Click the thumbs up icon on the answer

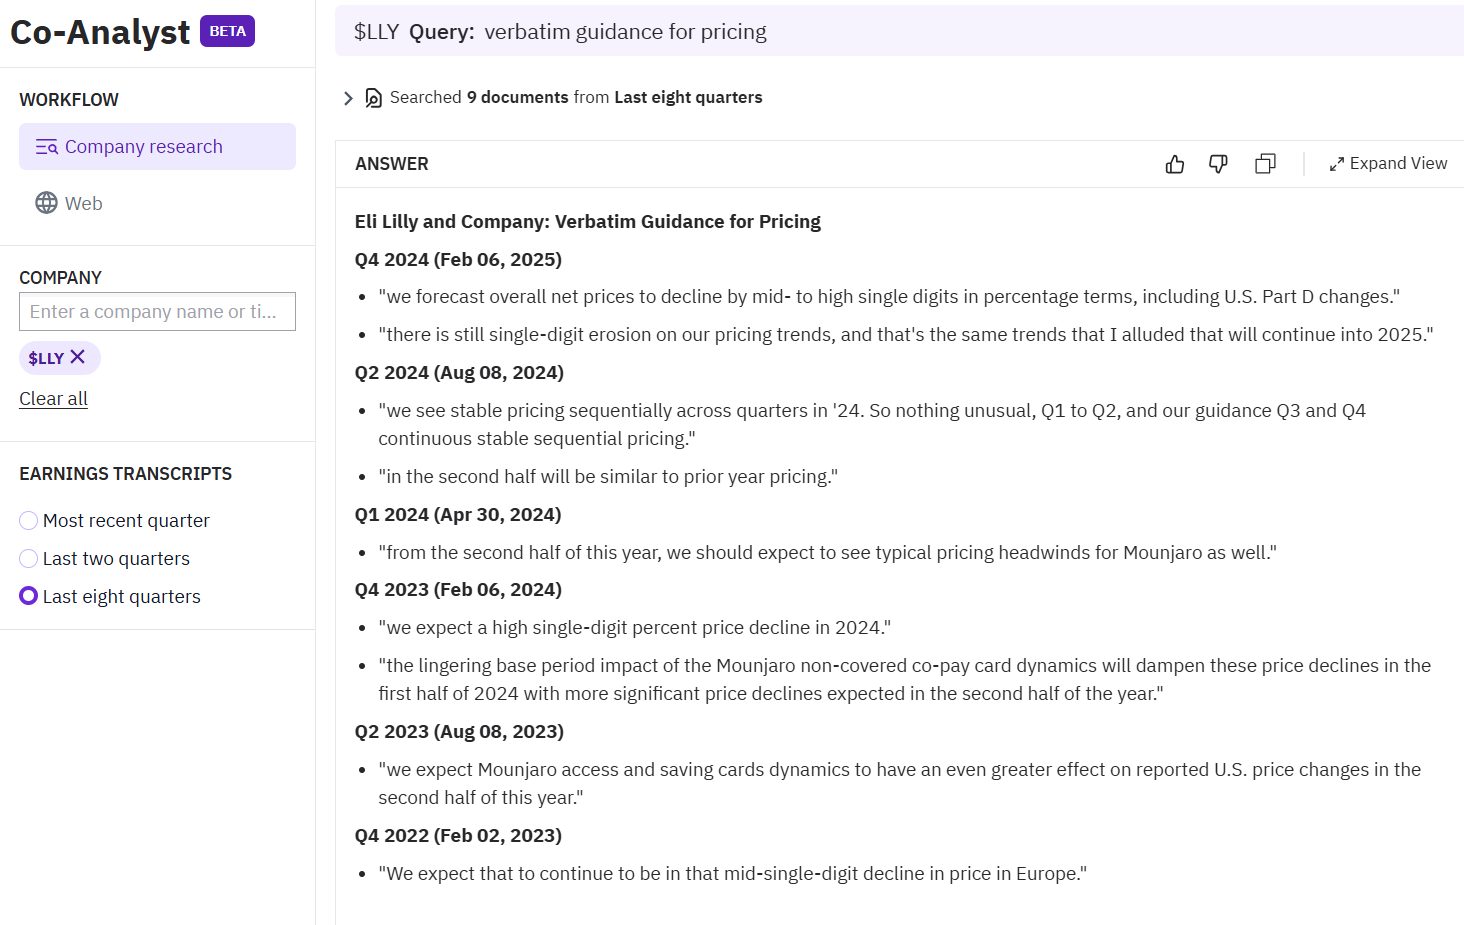[1174, 163]
